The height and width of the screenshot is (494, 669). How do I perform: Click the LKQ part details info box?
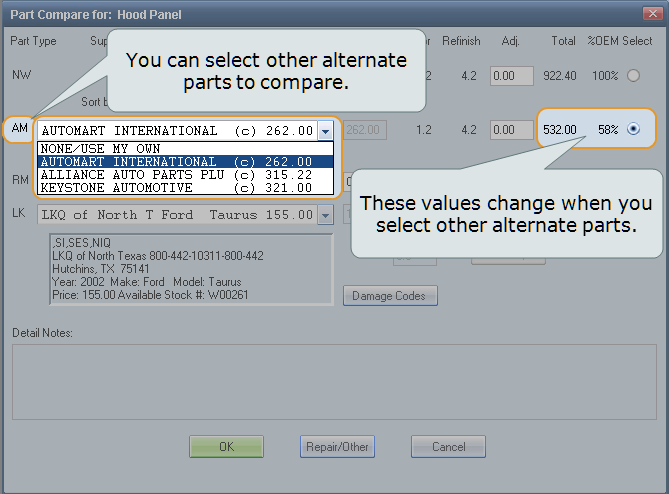click(190, 269)
